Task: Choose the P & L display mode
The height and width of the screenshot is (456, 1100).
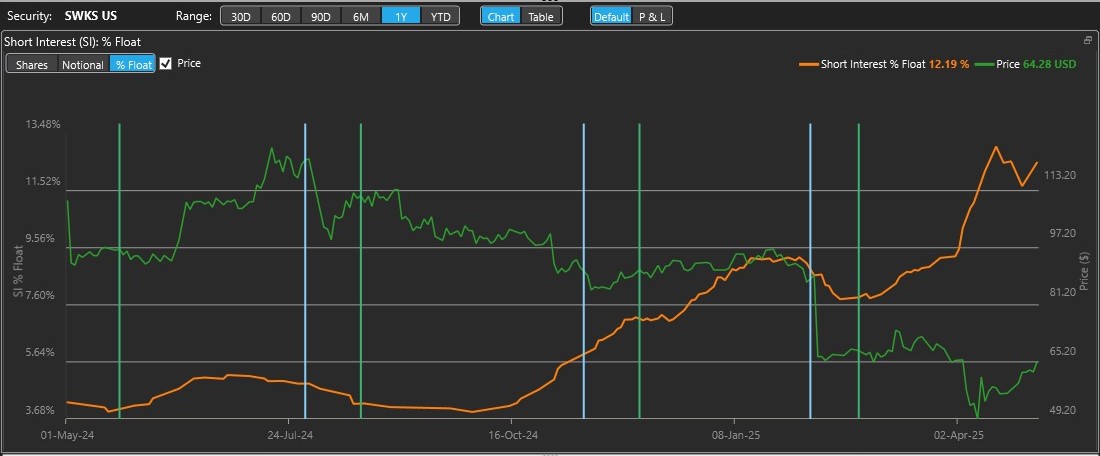Action: [x=652, y=16]
